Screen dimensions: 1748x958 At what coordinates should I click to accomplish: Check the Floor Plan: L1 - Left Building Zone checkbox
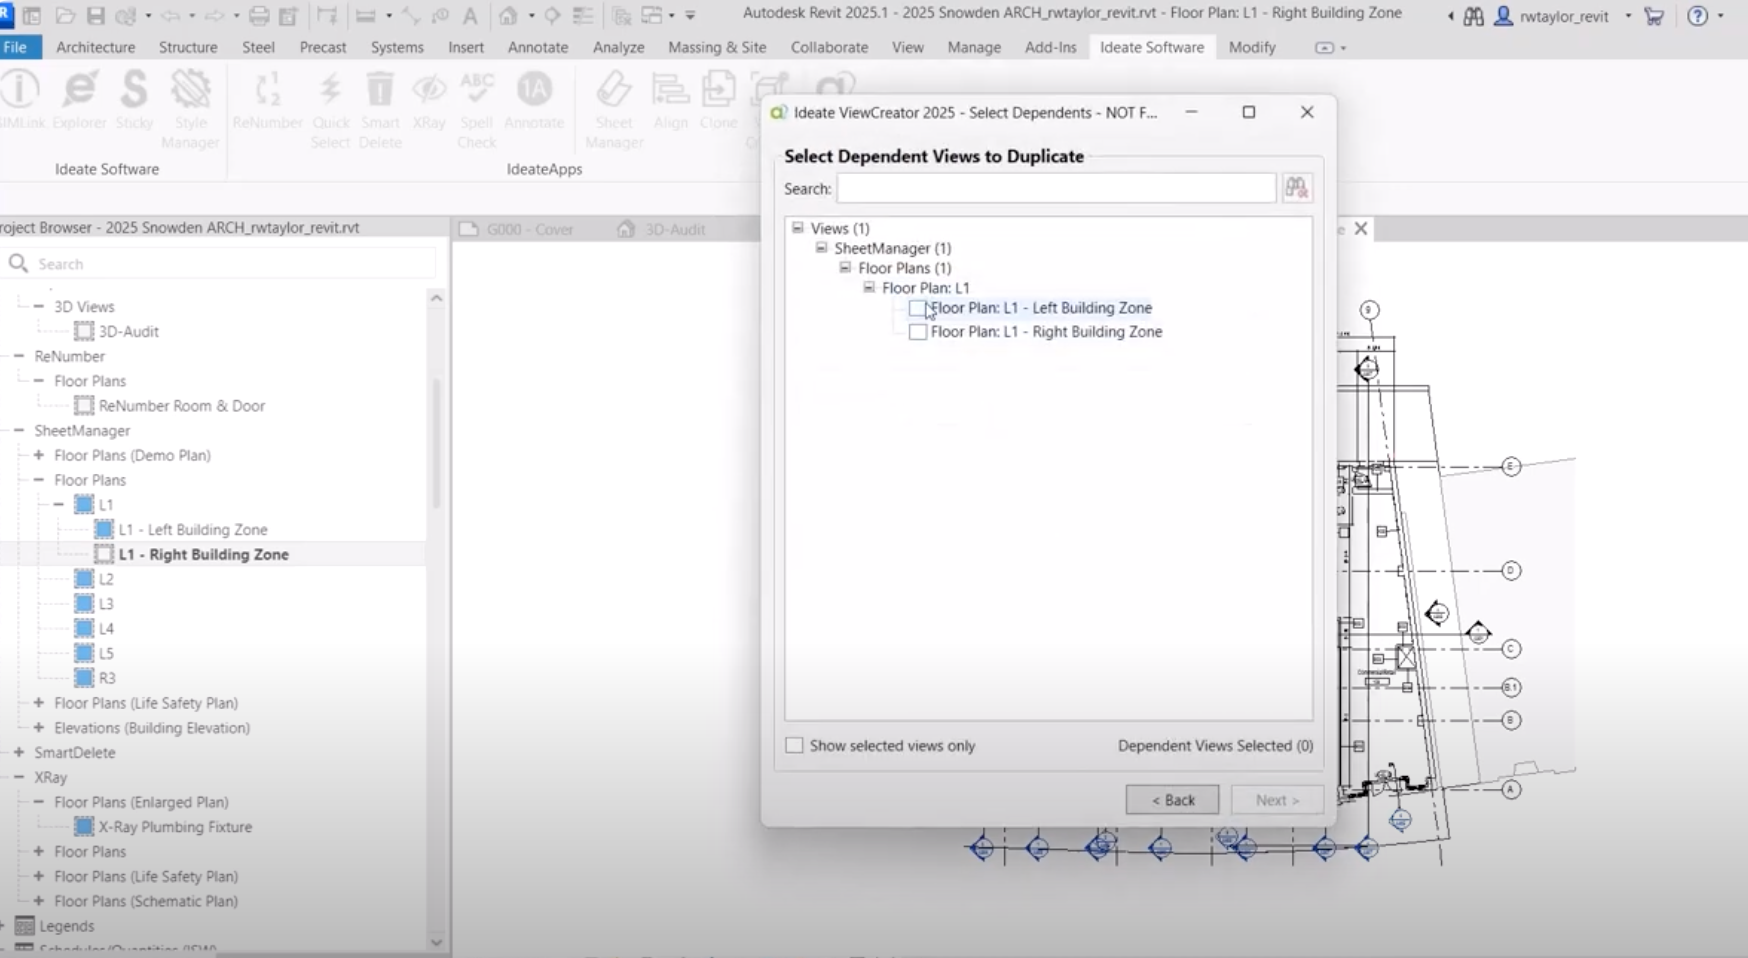coord(917,308)
